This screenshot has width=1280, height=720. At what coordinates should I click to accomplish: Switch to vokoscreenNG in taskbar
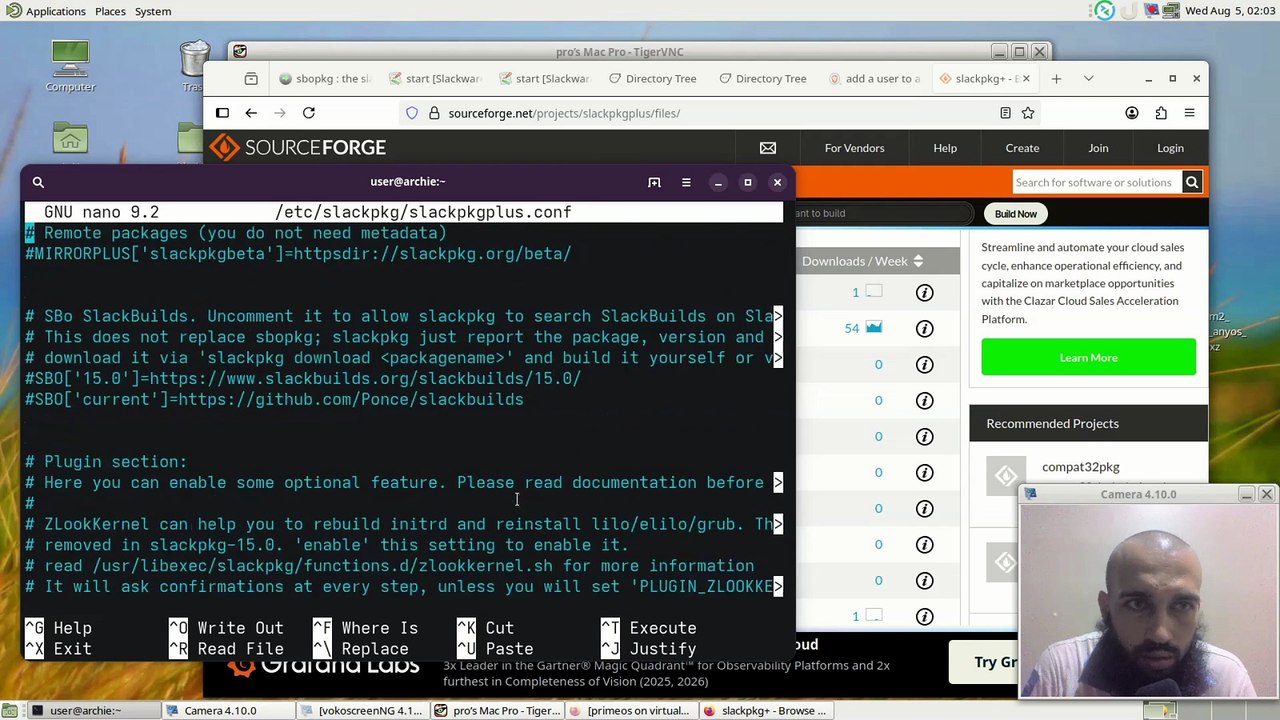click(362, 711)
